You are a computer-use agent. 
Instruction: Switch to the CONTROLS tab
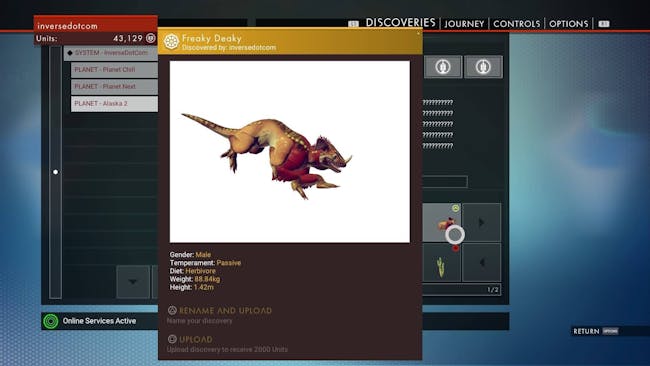[517, 24]
